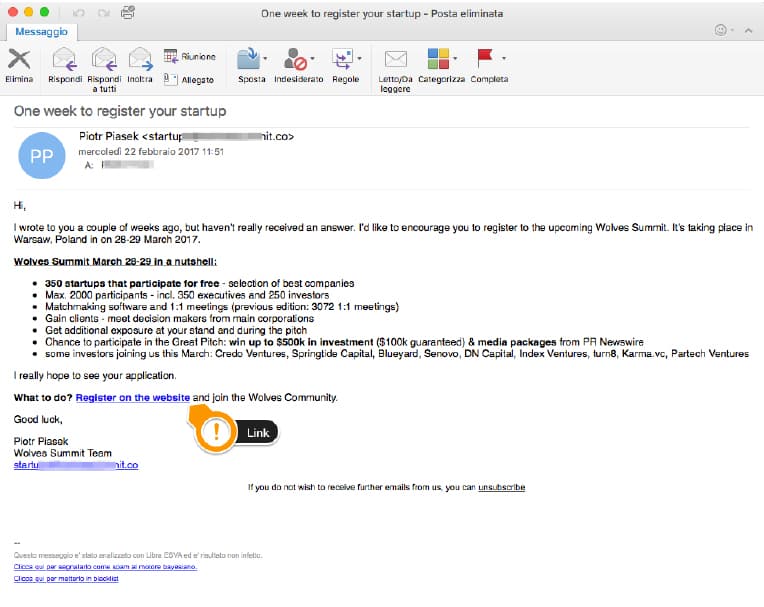Viewport: 764px width, 607px height.
Task: Click 'I really hope to see your application' line
Action: tap(95, 376)
